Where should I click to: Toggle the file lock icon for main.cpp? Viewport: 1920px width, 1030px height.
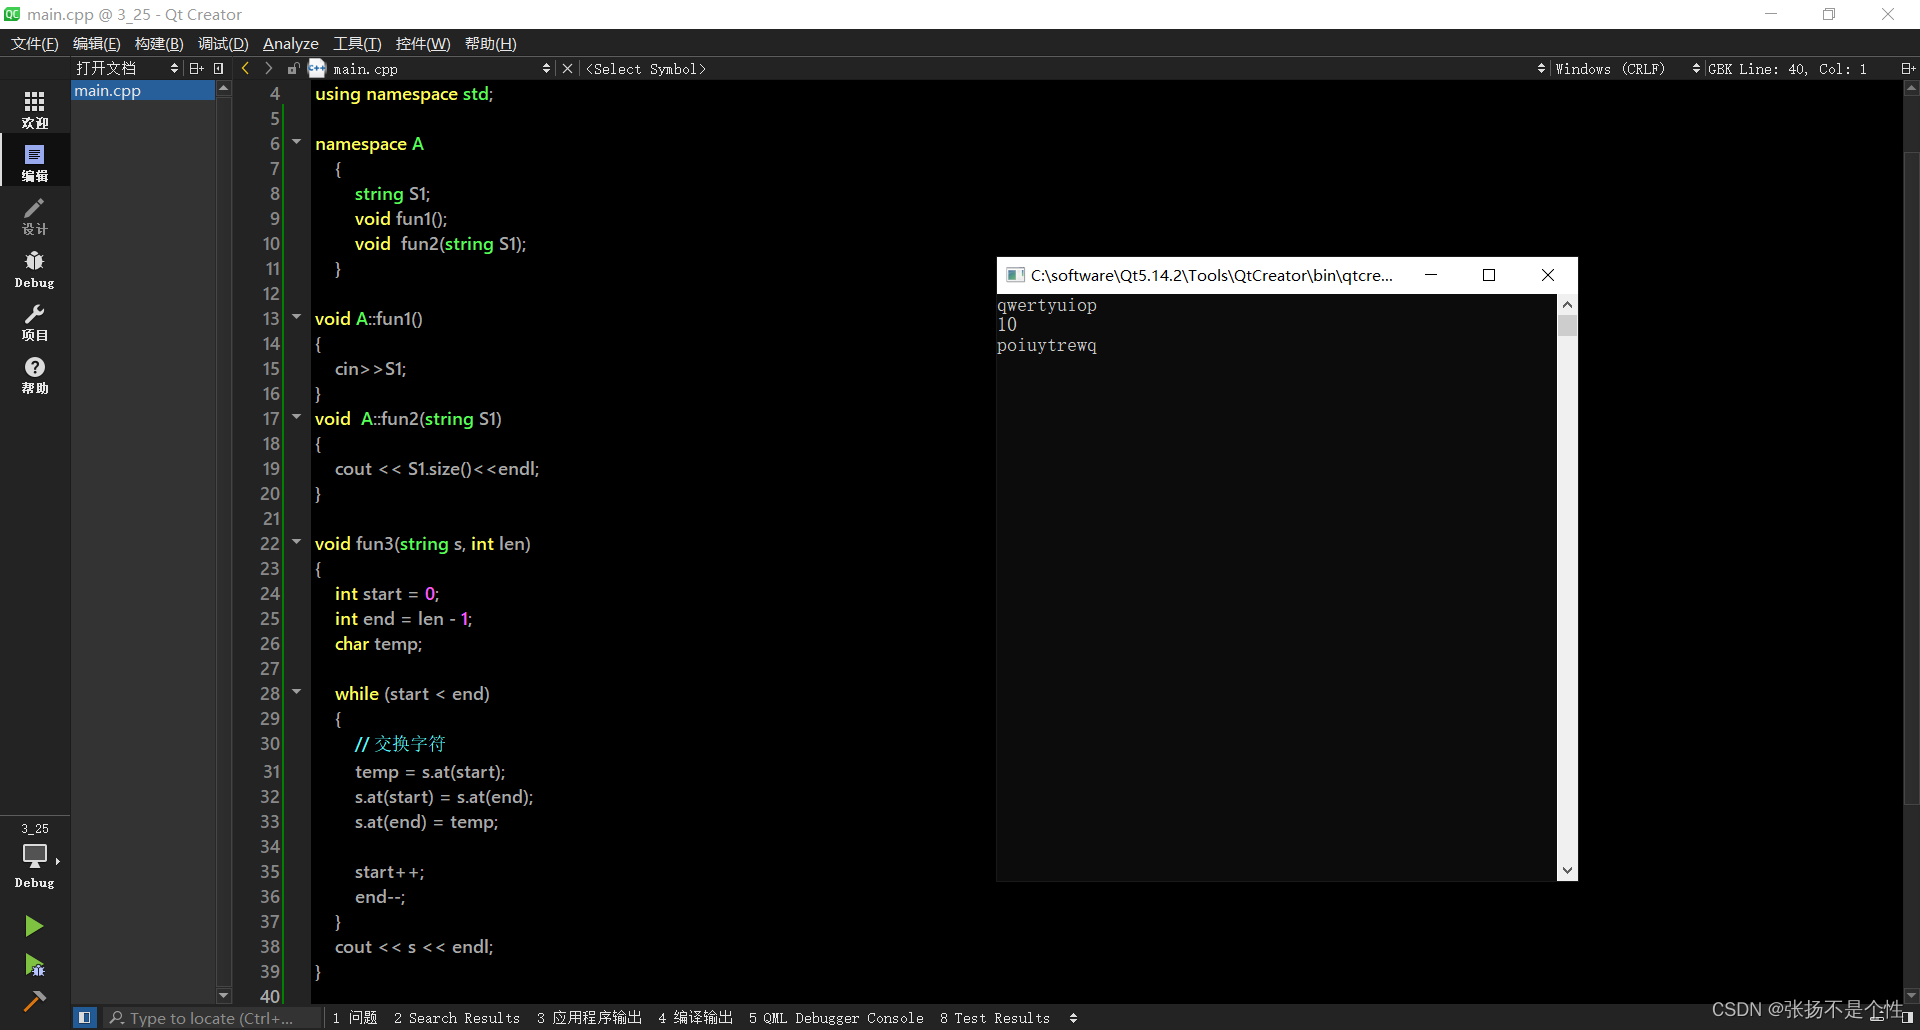point(293,68)
